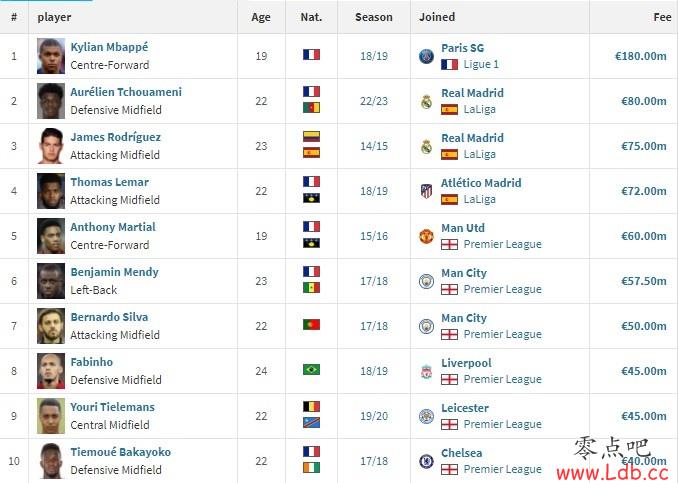Click Man City crest in Mendy row
Viewport: 678px width, 483px height.
(426, 281)
